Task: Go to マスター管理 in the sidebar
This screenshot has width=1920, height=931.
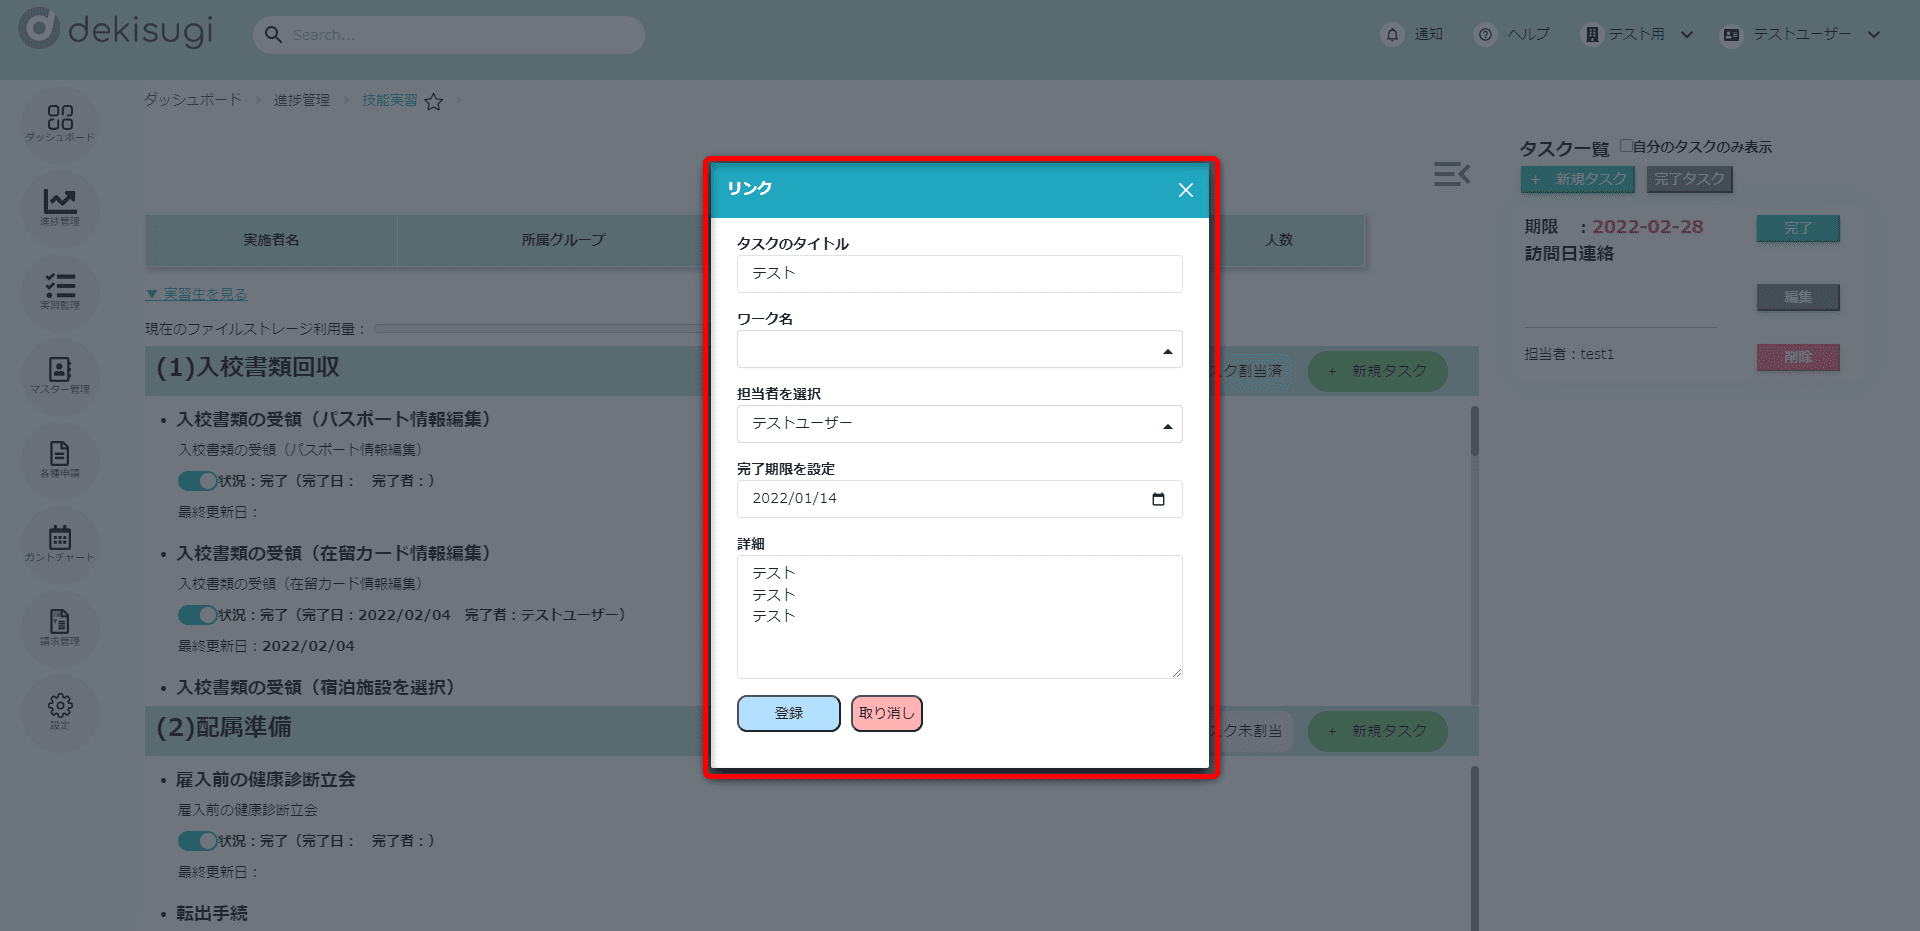Action: click(x=60, y=374)
